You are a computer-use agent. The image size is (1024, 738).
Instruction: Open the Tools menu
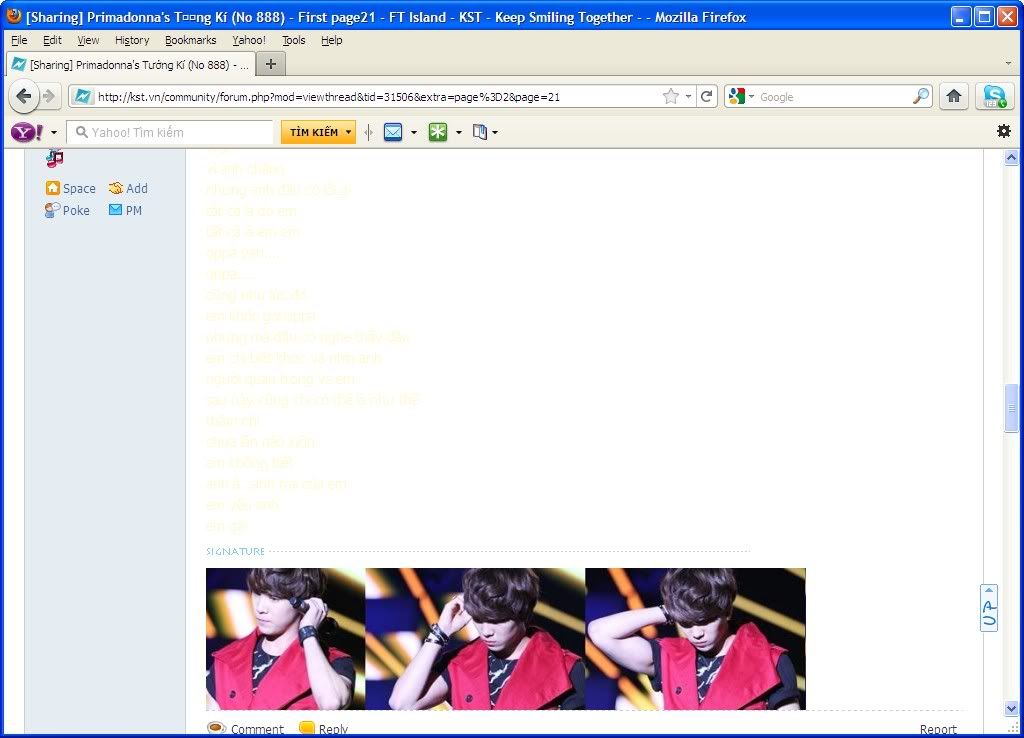[x=293, y=40]
